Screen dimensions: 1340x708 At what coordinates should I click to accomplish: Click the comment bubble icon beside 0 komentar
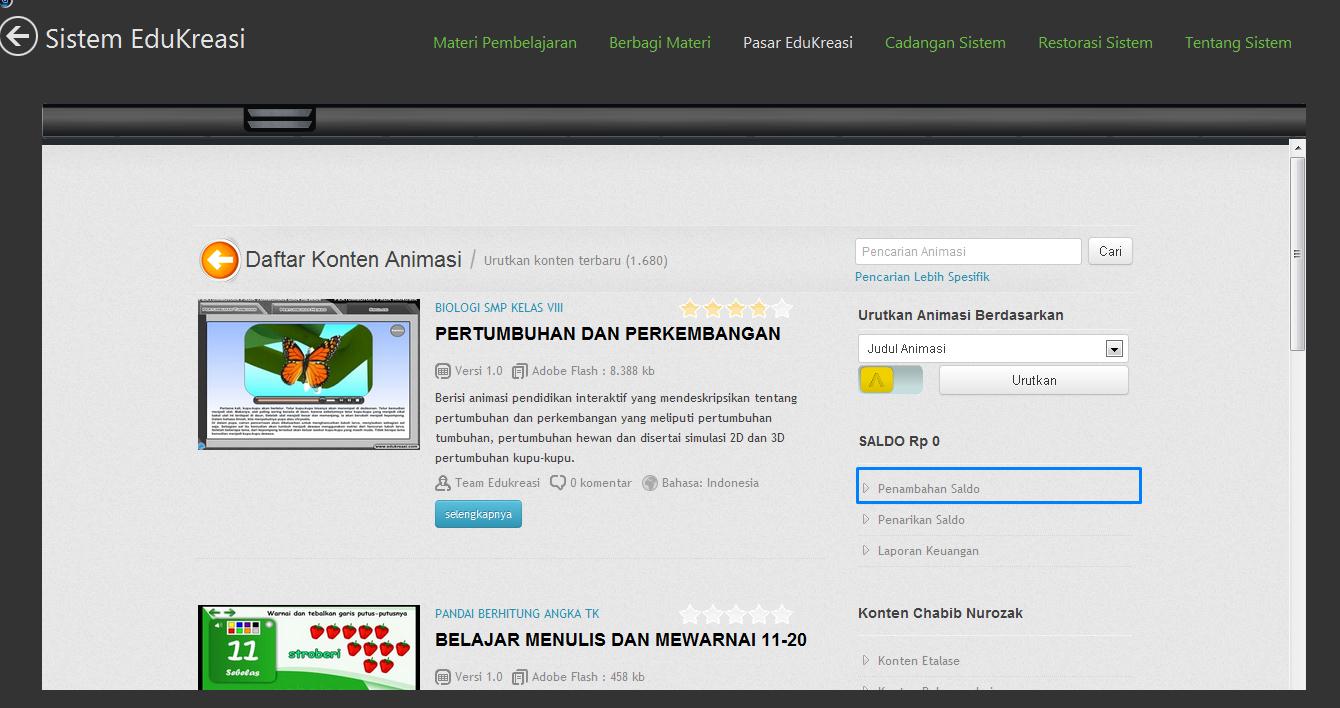pos(558,483)
